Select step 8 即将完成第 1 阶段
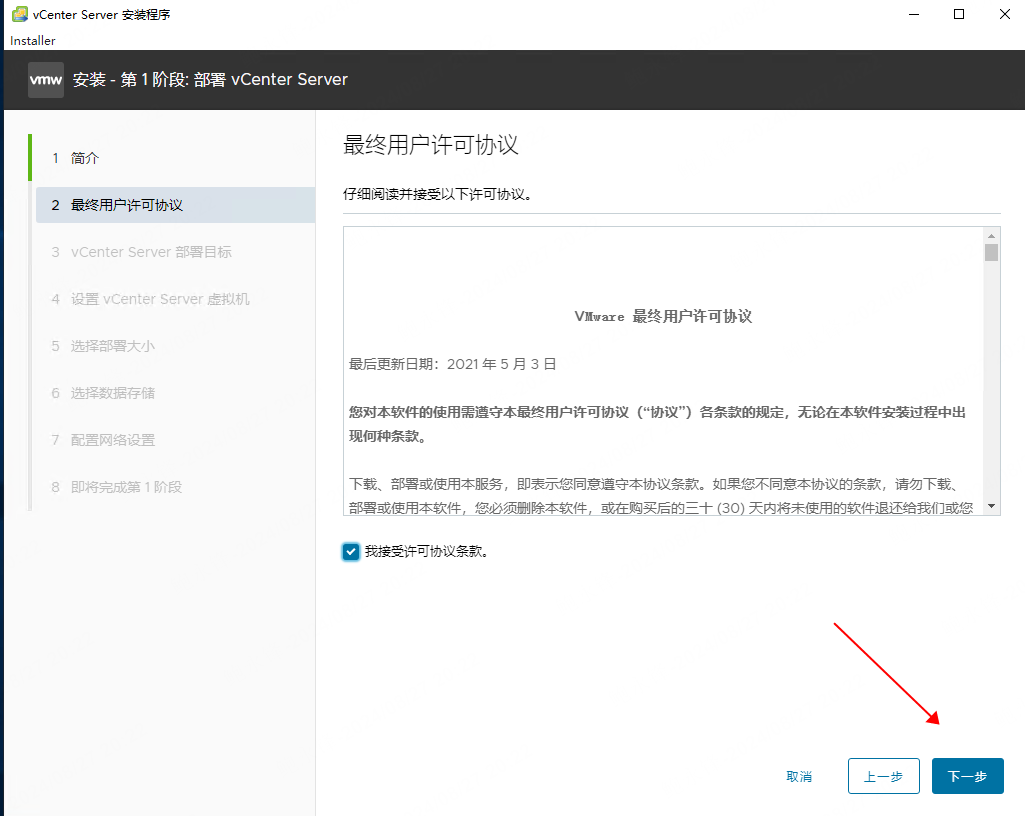The image size is (1025, 816). tap(175, 487)
